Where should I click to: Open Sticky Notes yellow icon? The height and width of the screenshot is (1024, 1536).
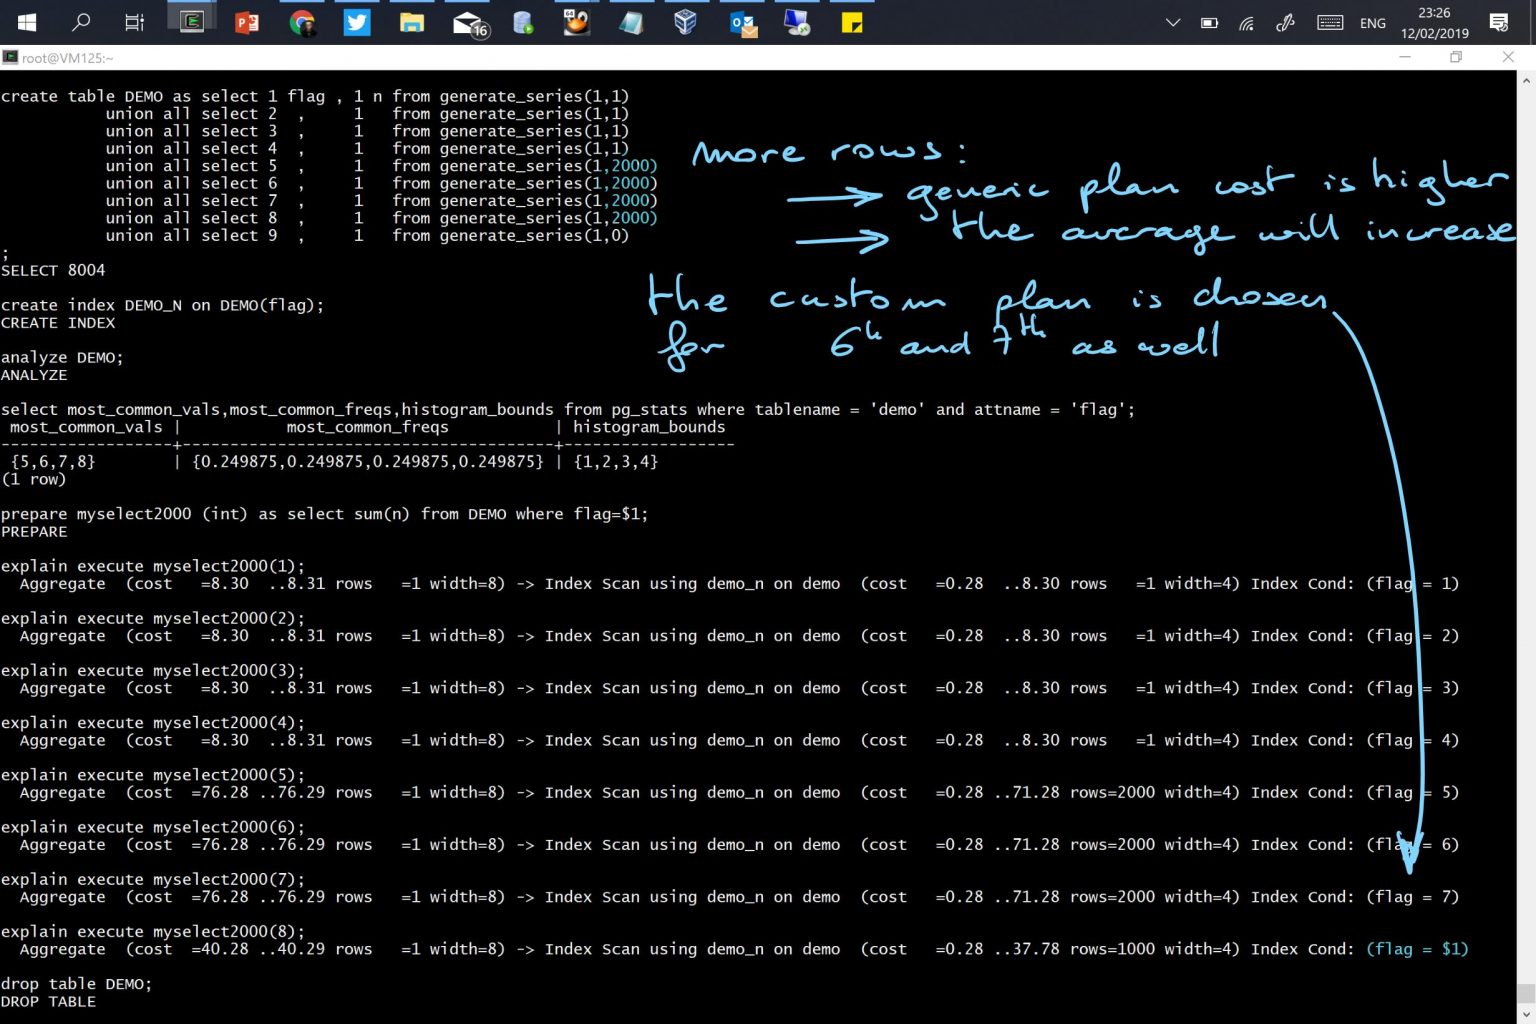point(852,22)
